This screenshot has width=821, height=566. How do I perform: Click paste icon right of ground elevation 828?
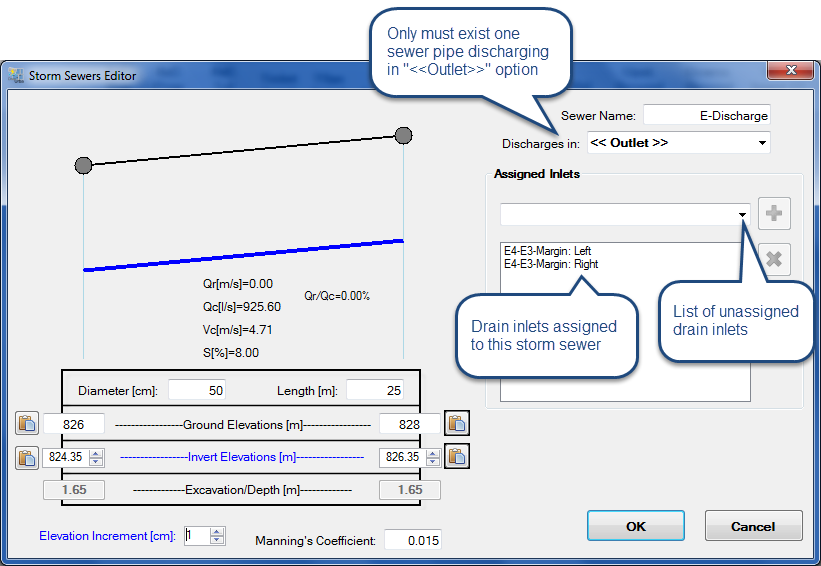(x=456, y=424)
